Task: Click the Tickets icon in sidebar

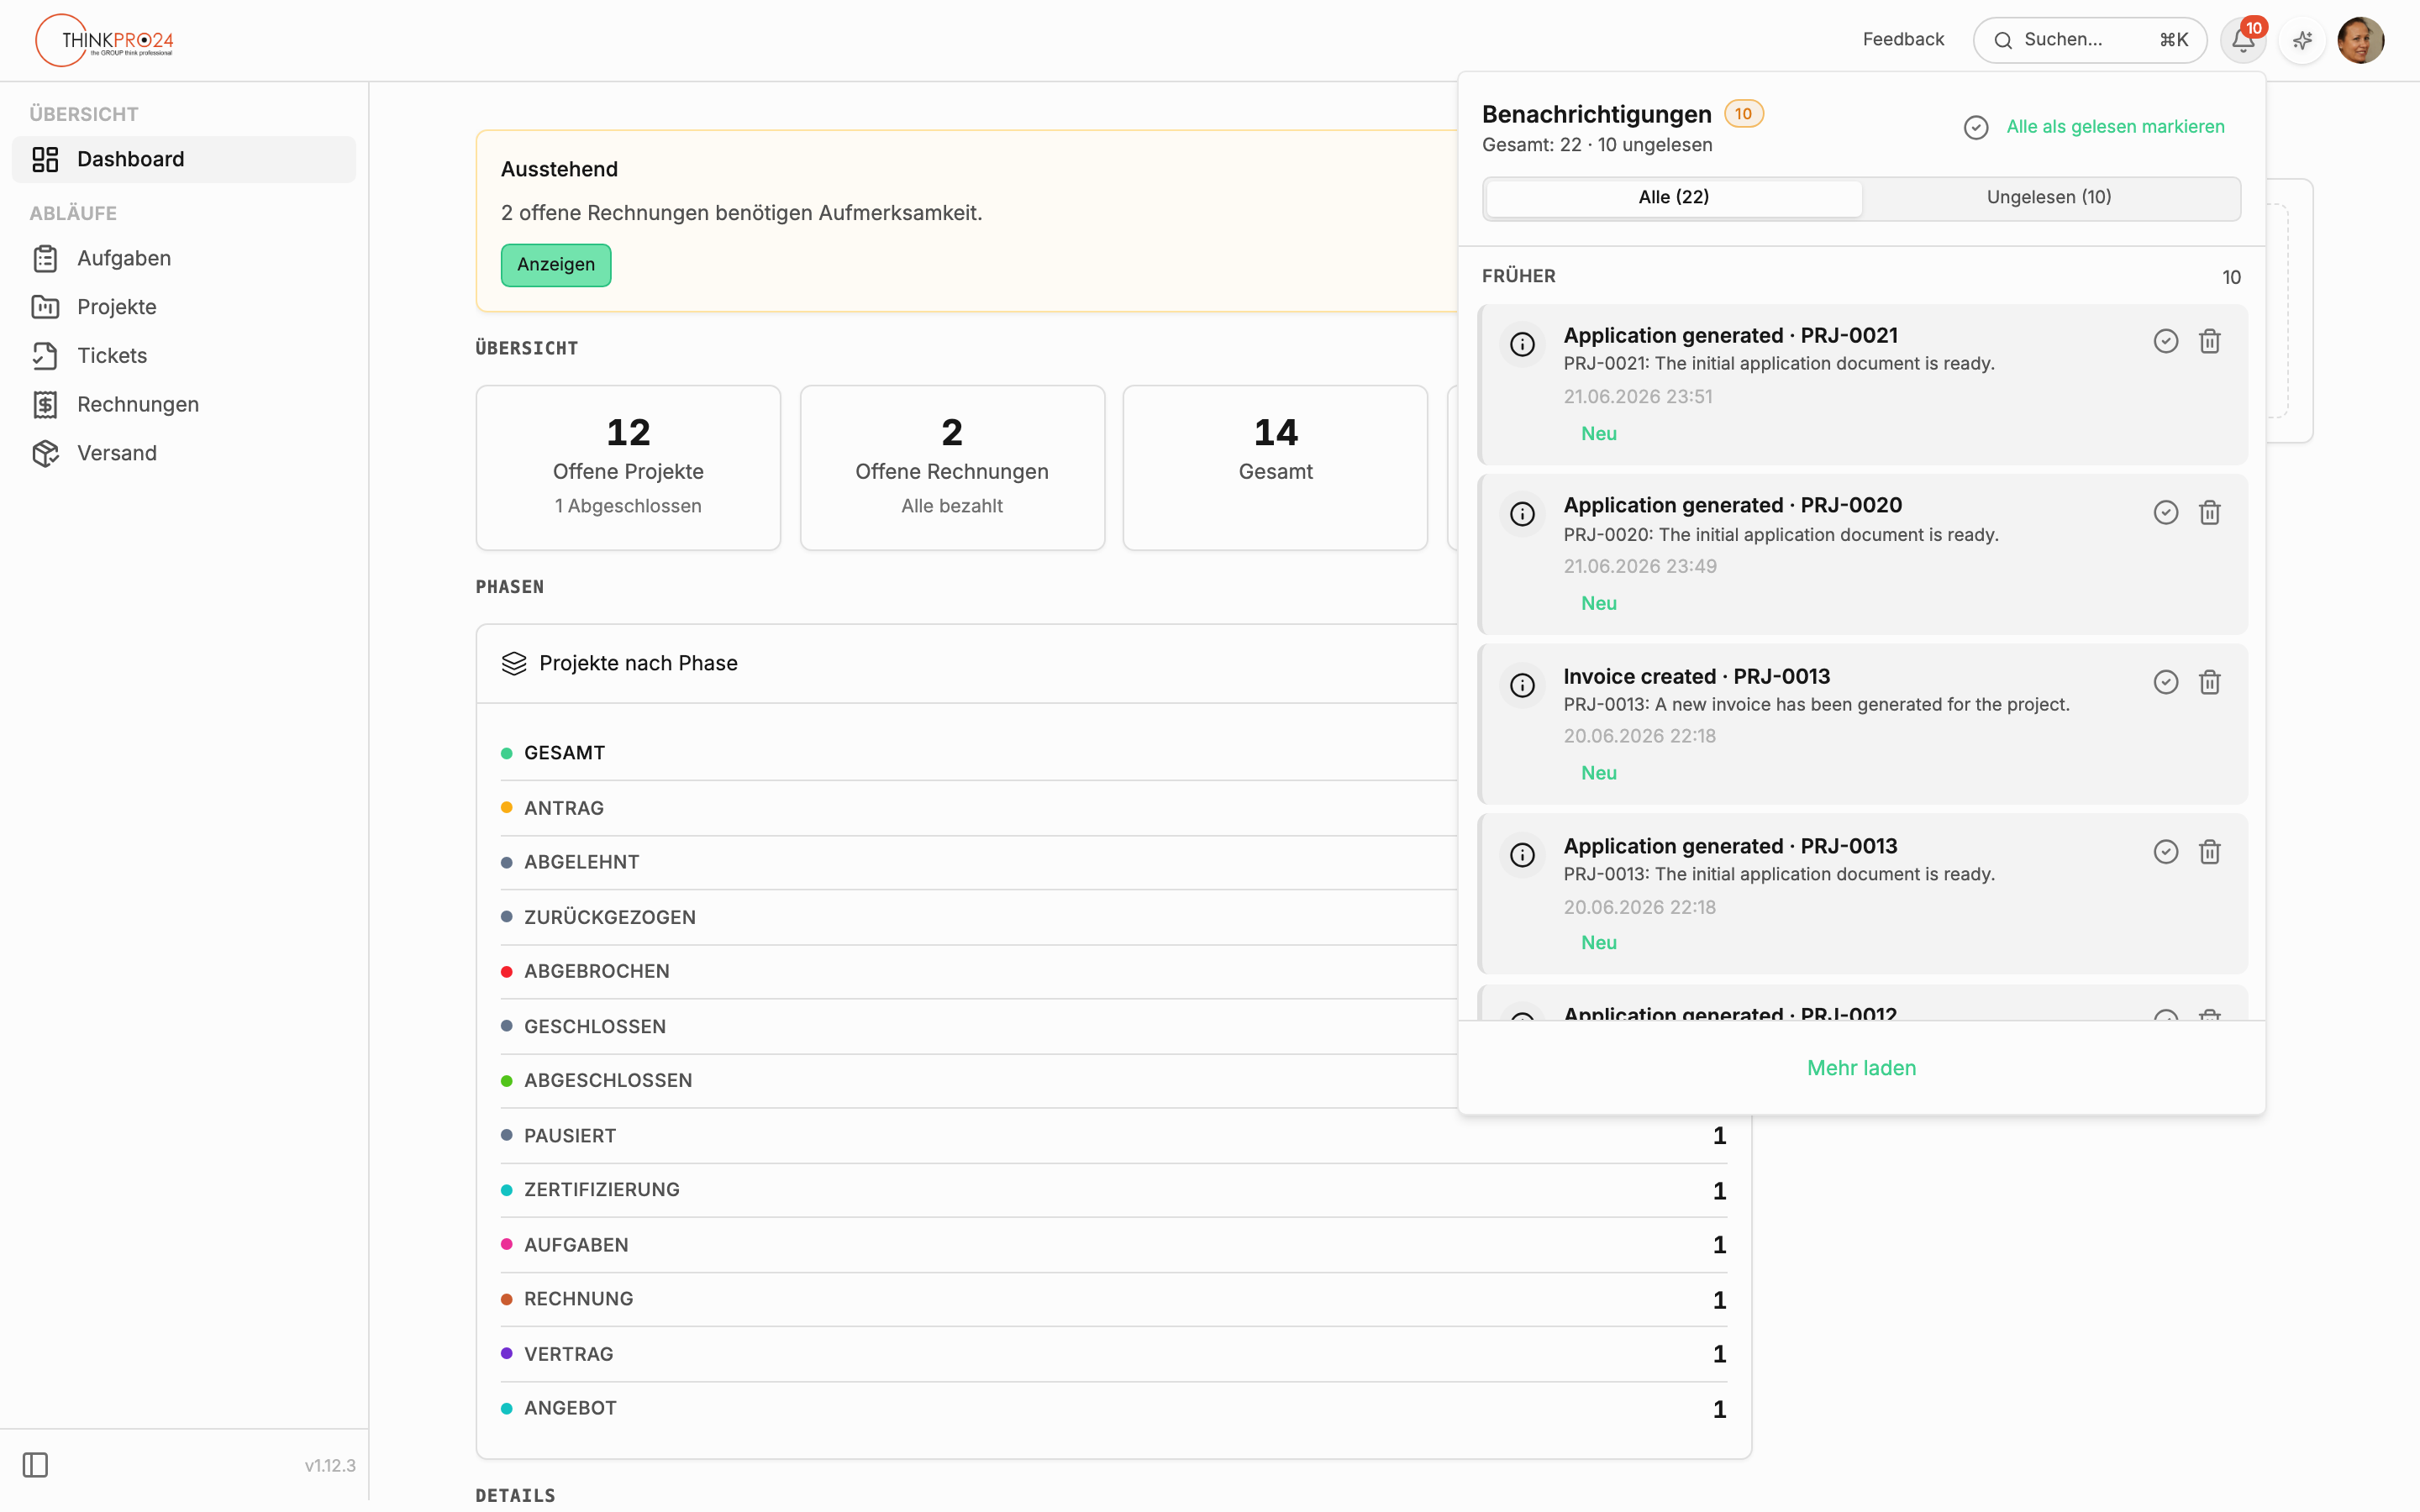Action: point(45,355)
